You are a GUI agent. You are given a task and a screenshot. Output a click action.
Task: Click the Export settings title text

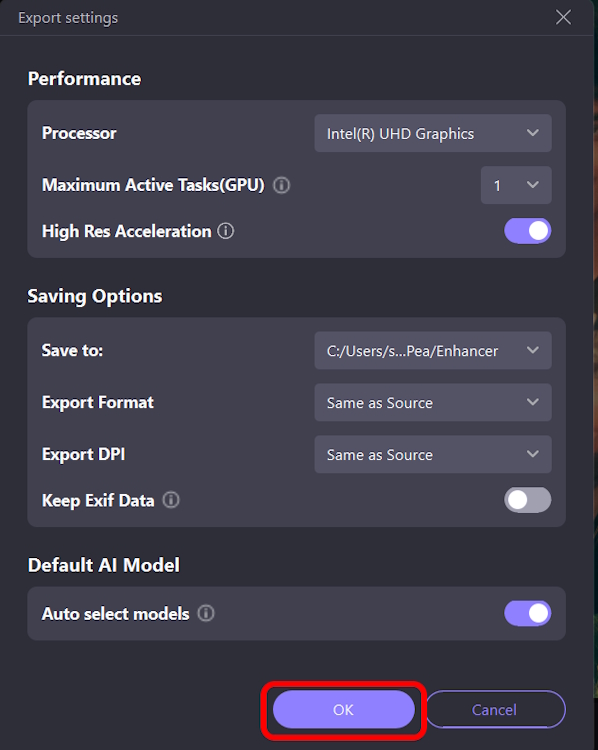tap(68, 18)
